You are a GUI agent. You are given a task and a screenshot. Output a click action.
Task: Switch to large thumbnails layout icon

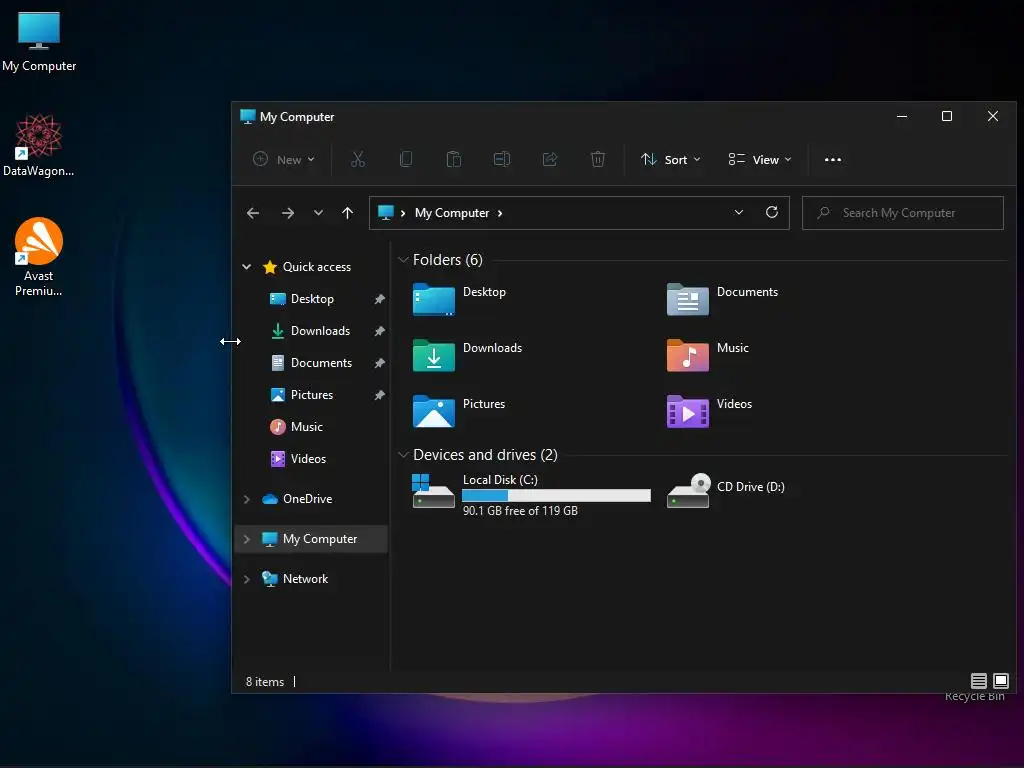[1000, 681]
